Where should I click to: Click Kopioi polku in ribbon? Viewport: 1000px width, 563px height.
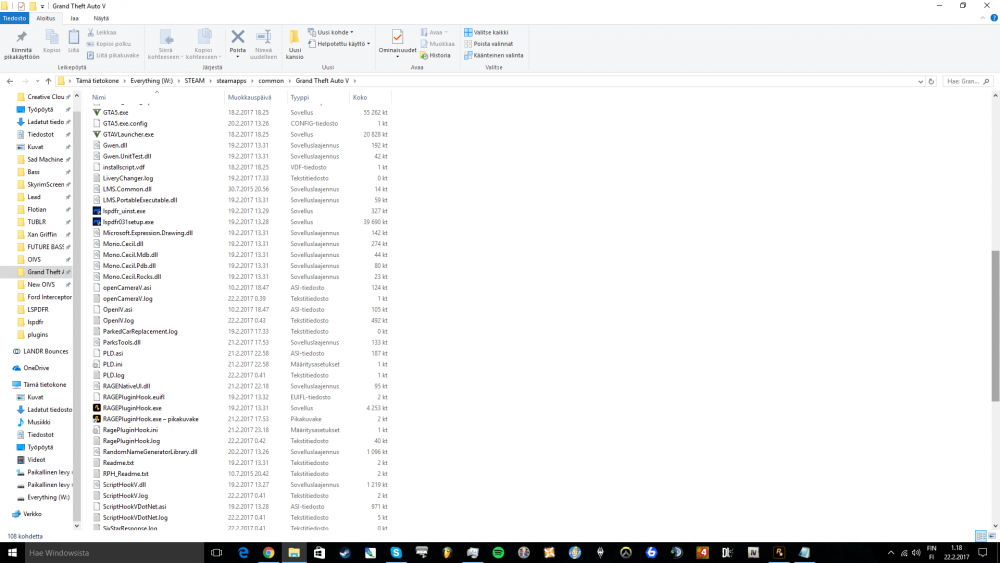pos(108,43)
